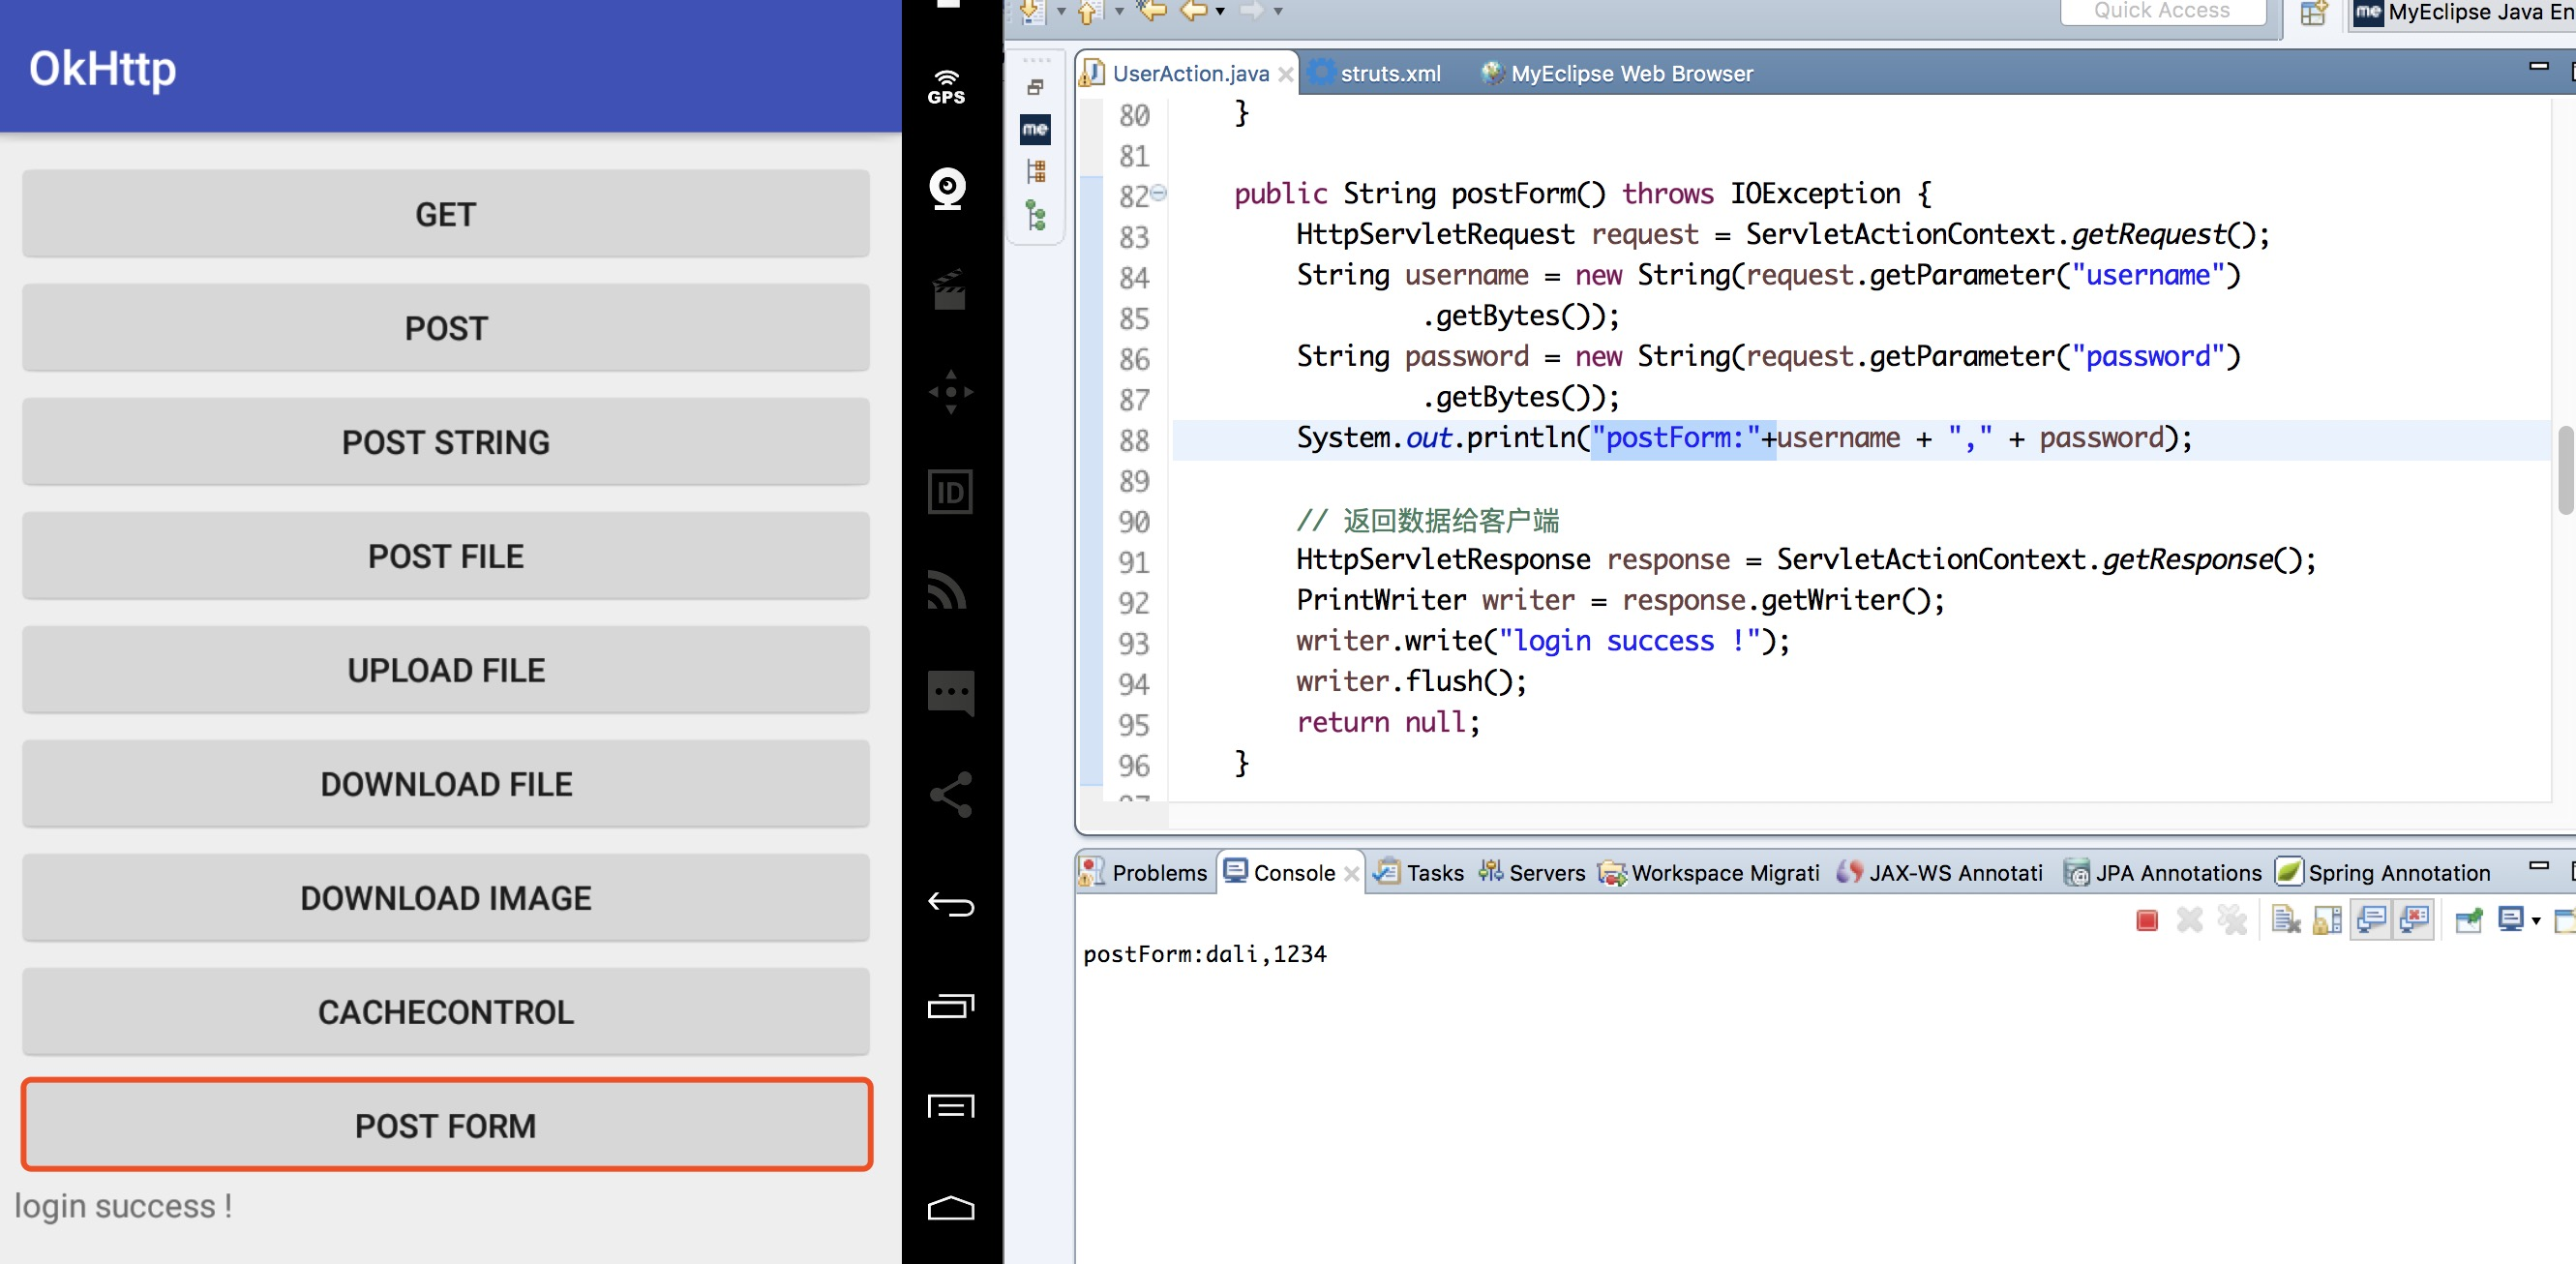Open the display selected console dropdown
Screen dimensions: 2576x1264
pyautogui.click(x=2536, y=920)
